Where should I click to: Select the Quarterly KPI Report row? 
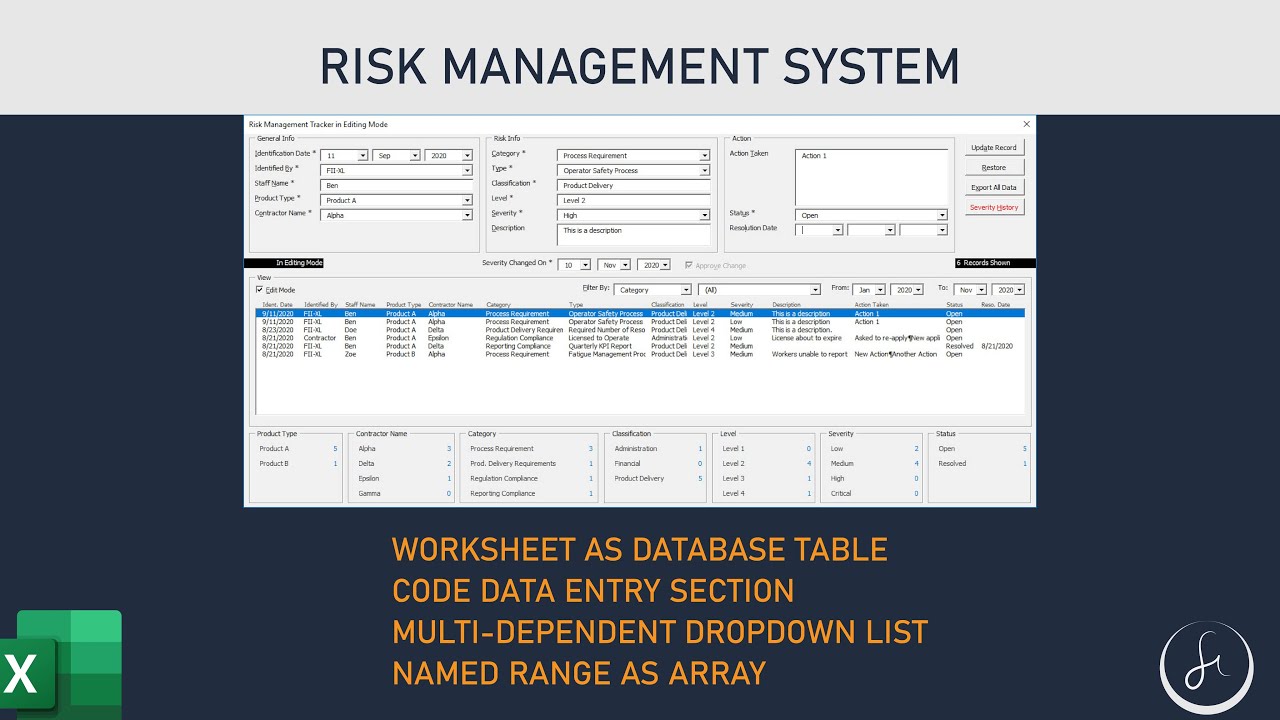[x=640, y=346]
